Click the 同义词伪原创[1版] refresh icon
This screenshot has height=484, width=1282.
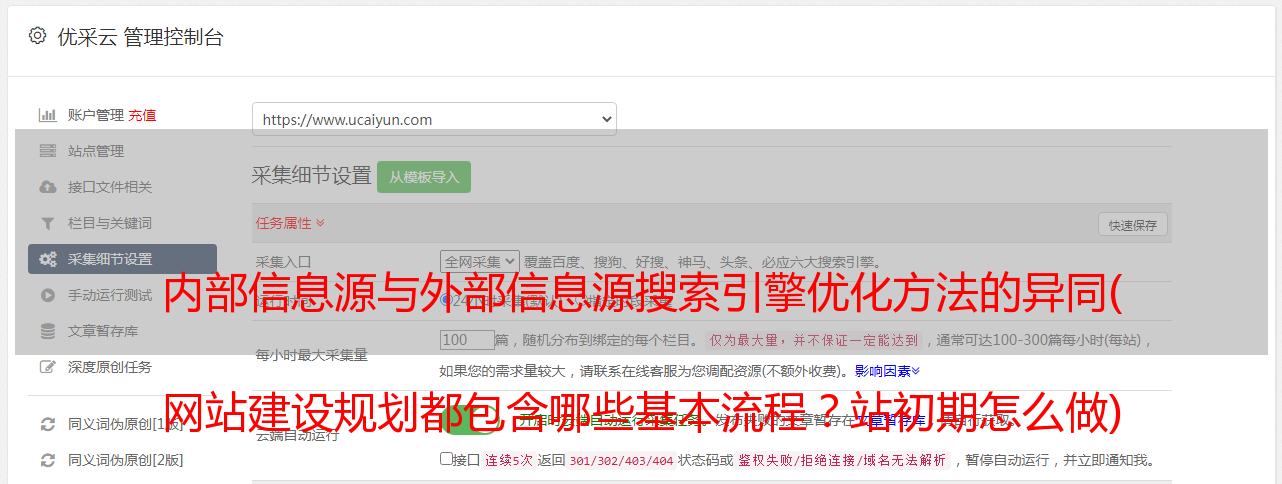coord(47,424)
